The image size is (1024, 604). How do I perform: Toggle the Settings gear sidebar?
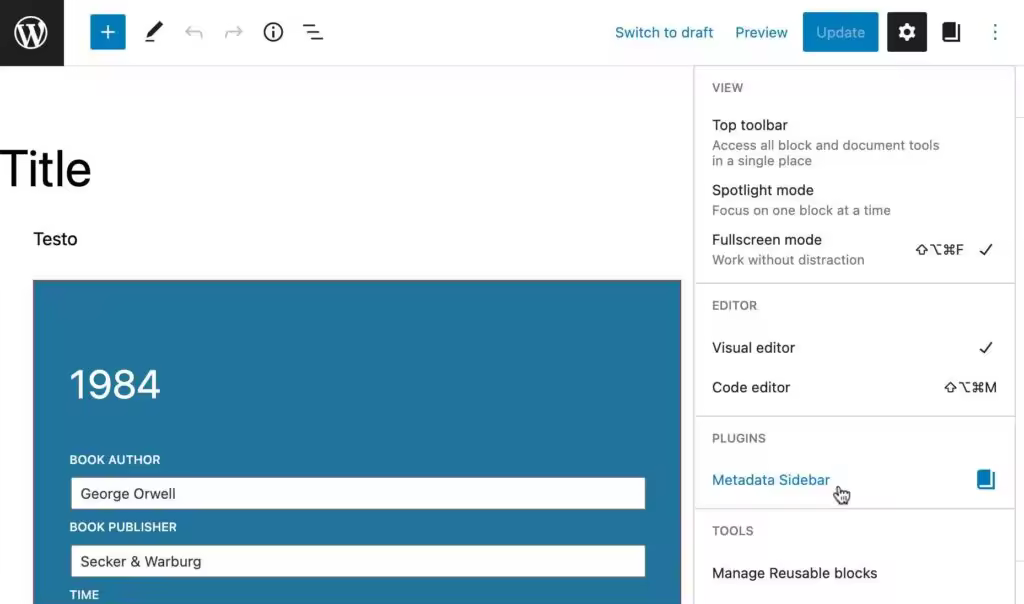pos(906,32)
